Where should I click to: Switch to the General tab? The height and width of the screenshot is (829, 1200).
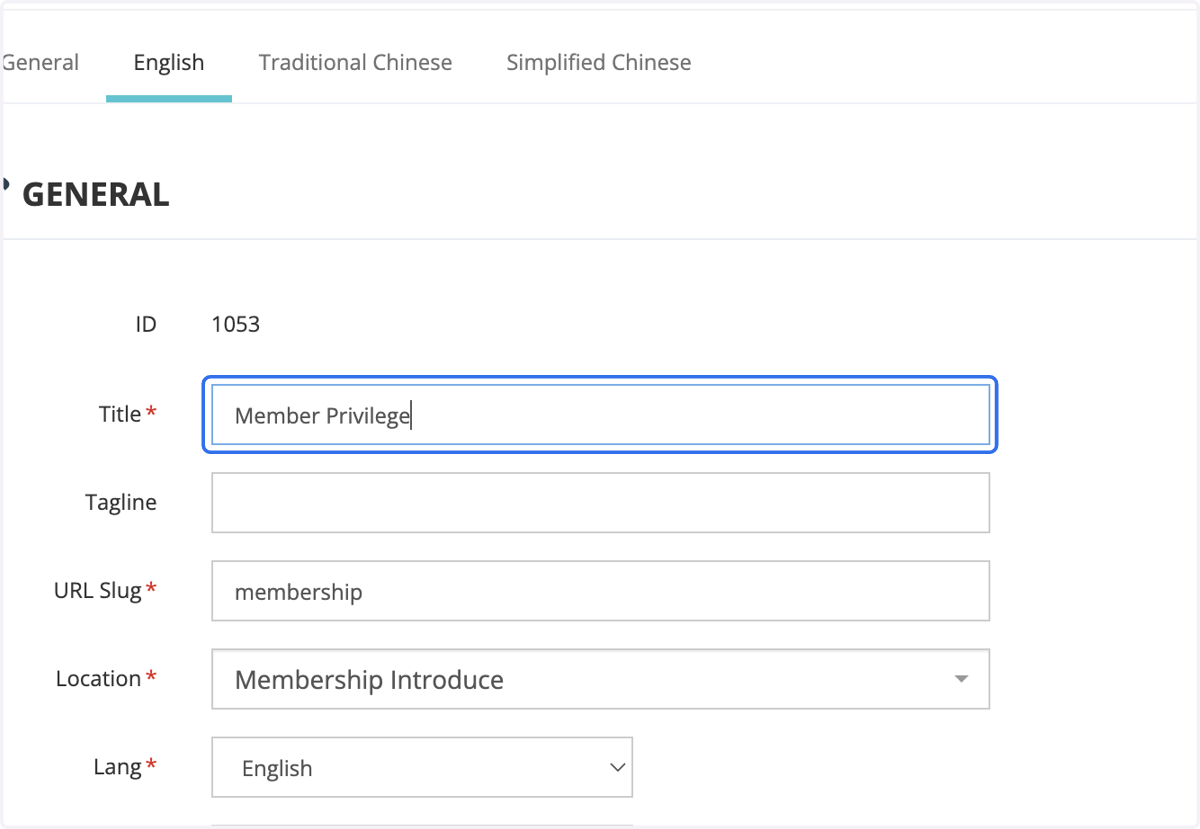coord(40,62)
